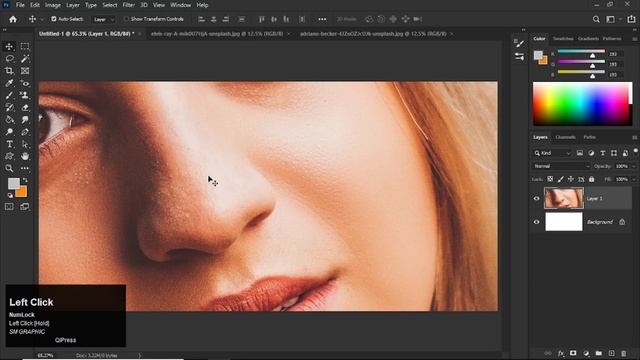Select the Lasso tool

point(9,59)
